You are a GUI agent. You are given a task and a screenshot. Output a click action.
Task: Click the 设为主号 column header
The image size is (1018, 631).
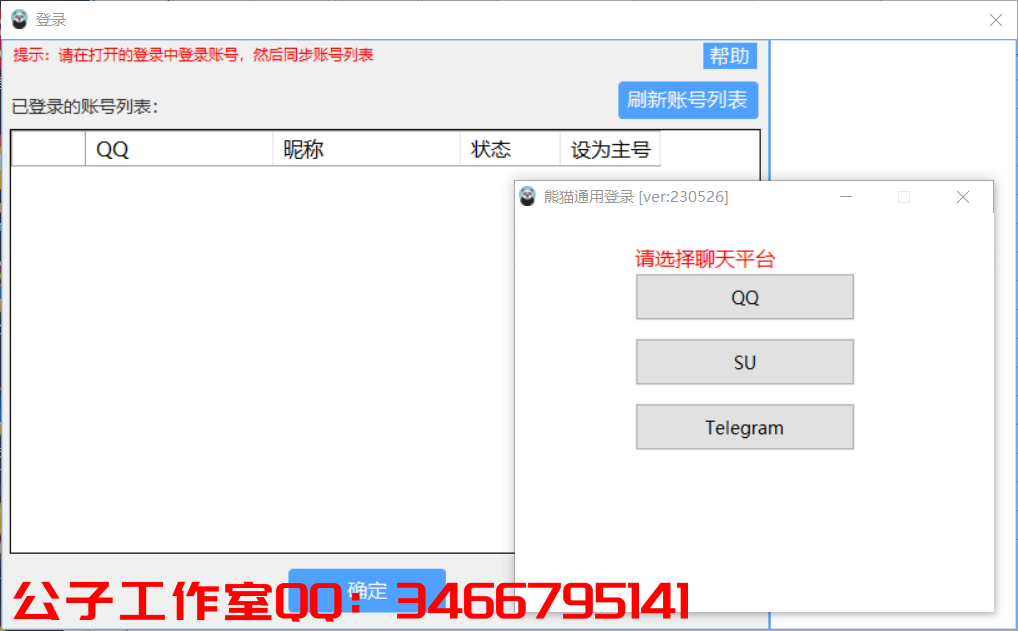coord(610,149)
